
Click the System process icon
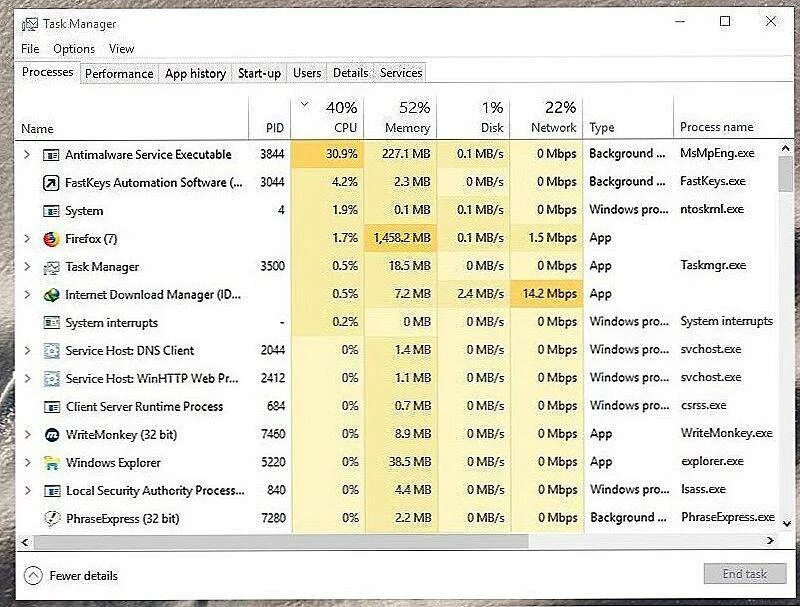(x=51, y=211)
